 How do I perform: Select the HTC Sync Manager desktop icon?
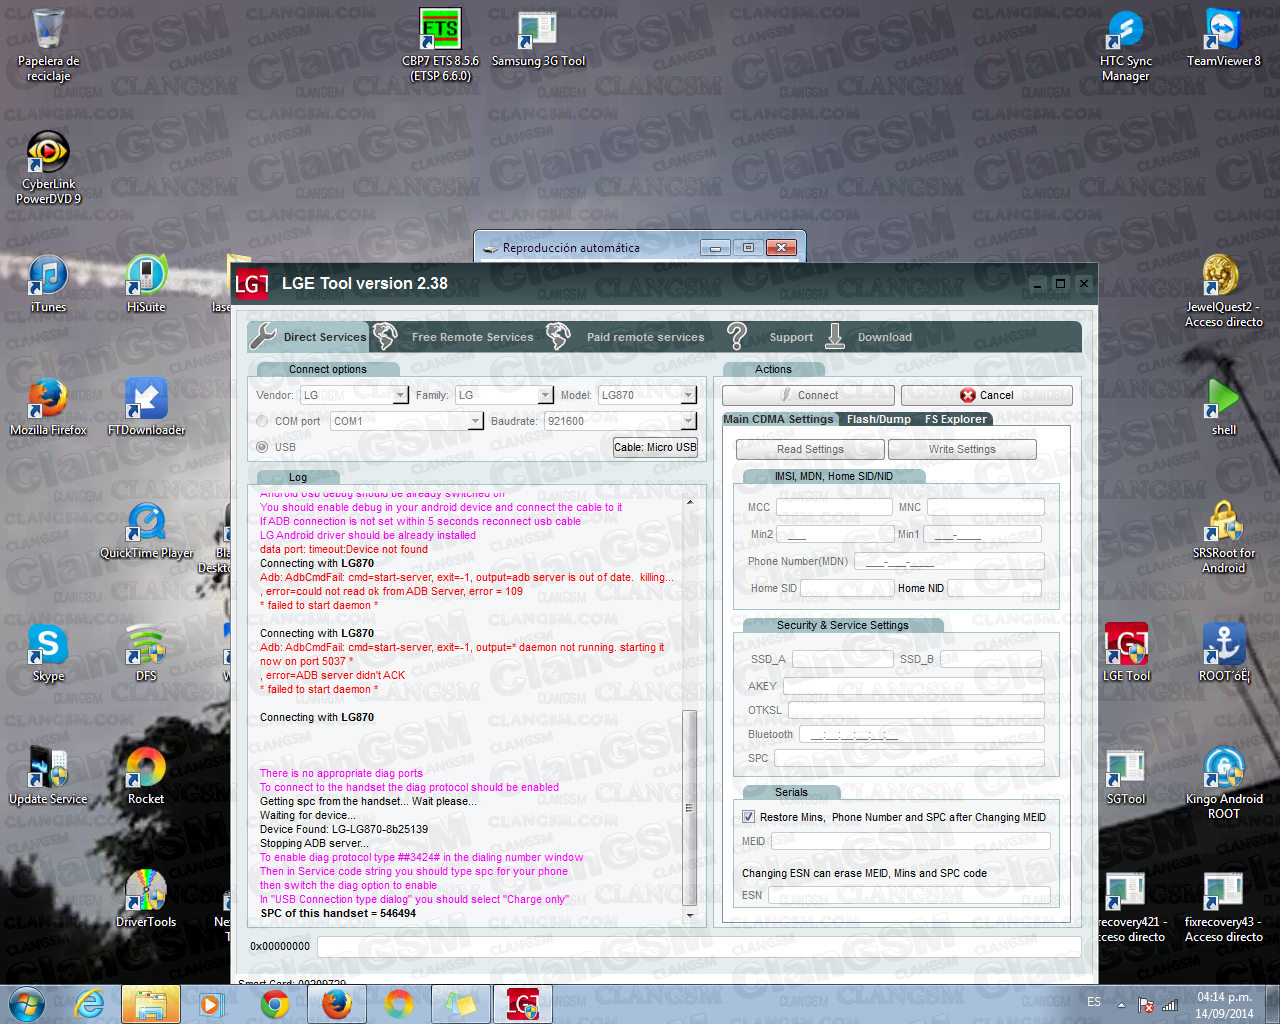tap(1125, 46)
